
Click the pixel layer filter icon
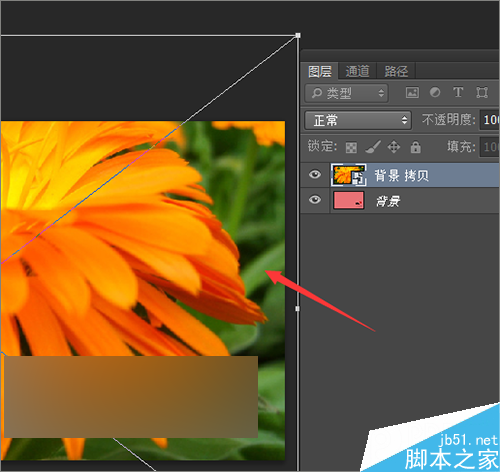click(x=412, y=92)
